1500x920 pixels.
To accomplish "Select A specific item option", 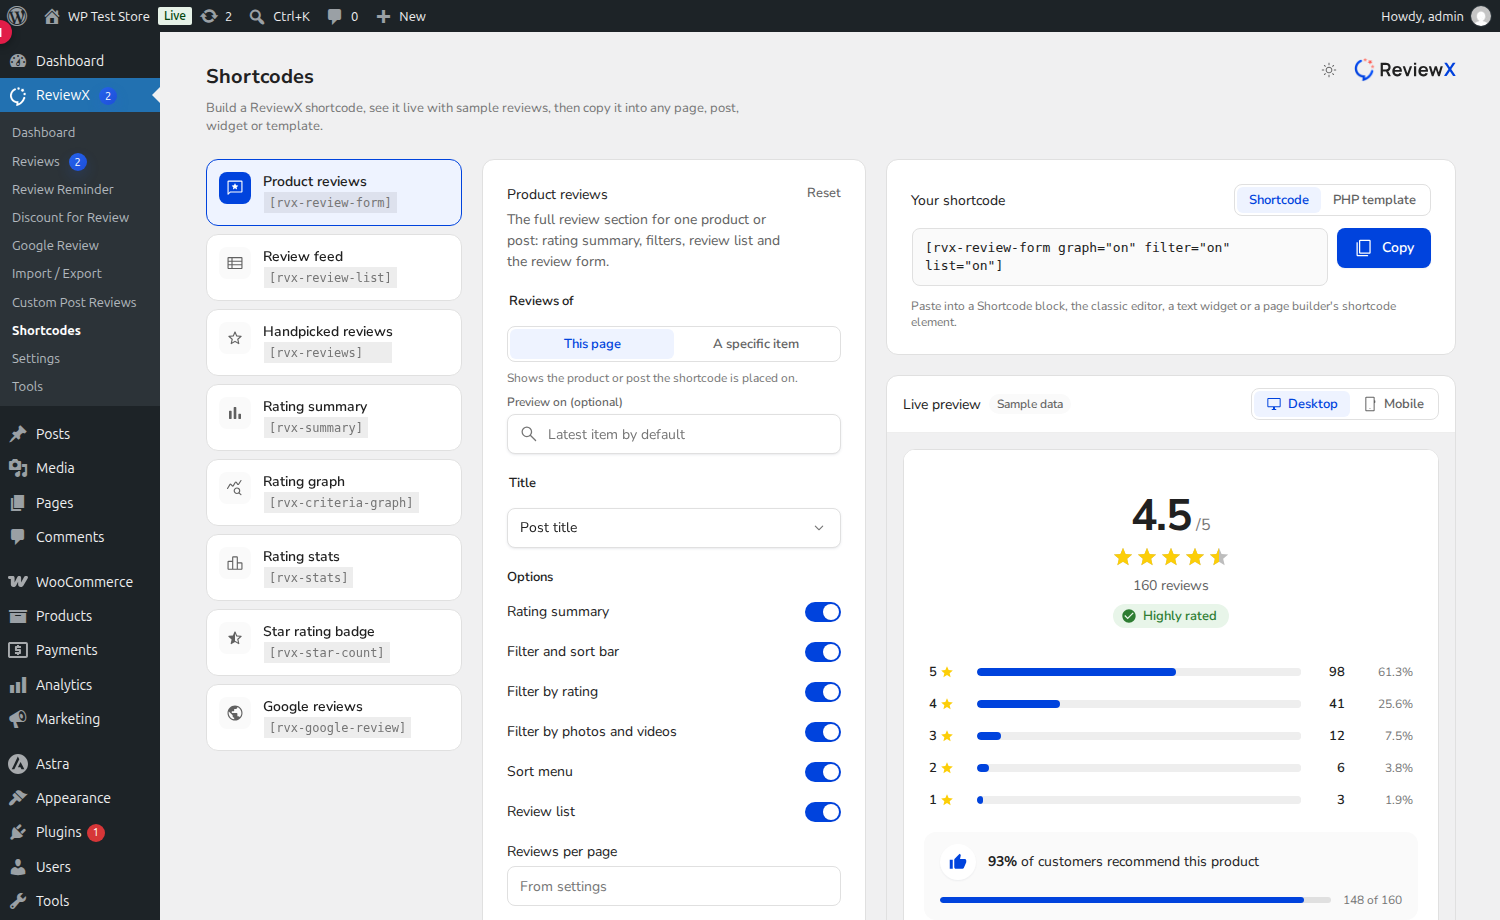I will pos(756,344).
